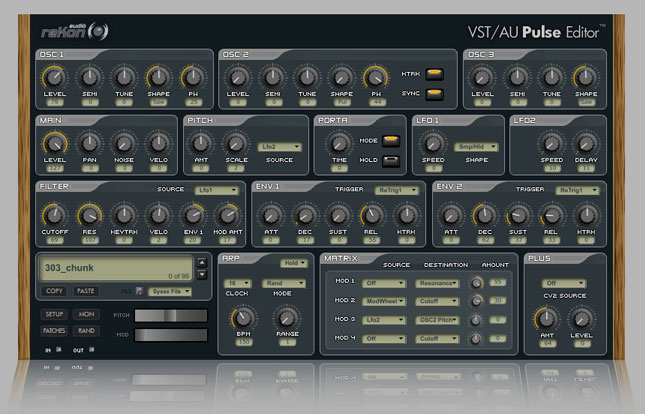Click the MAIN PAN knob
Image resolution: width=645 pixels, height=414 pixels.
tap(89, 143)
